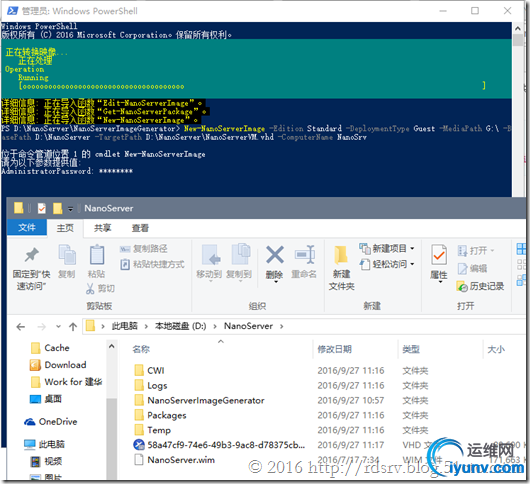530x484 pixels.
Task: Click the folder icon in the Explorer title bar
Action: click(x=19, y=208)
